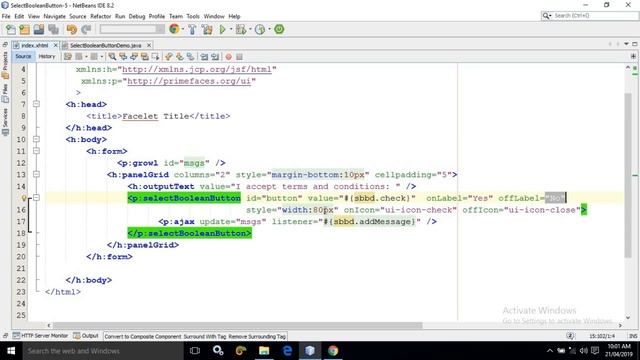Toggle bookmark in the editor toolbar
This screenshot has width=640, height=360.
(x=191, y=57)
